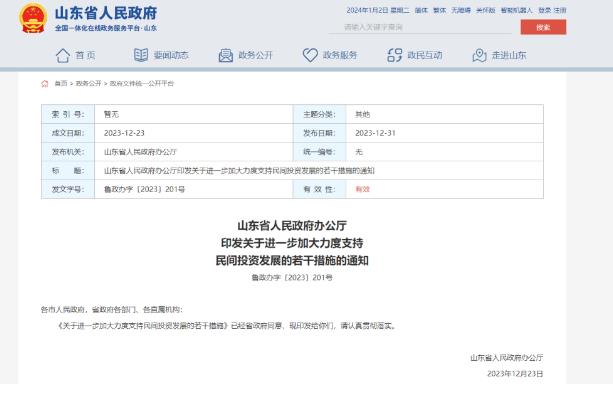Click the salutation line 各市人民政府
Screen dimensions: 613x399
click(111, 310)
